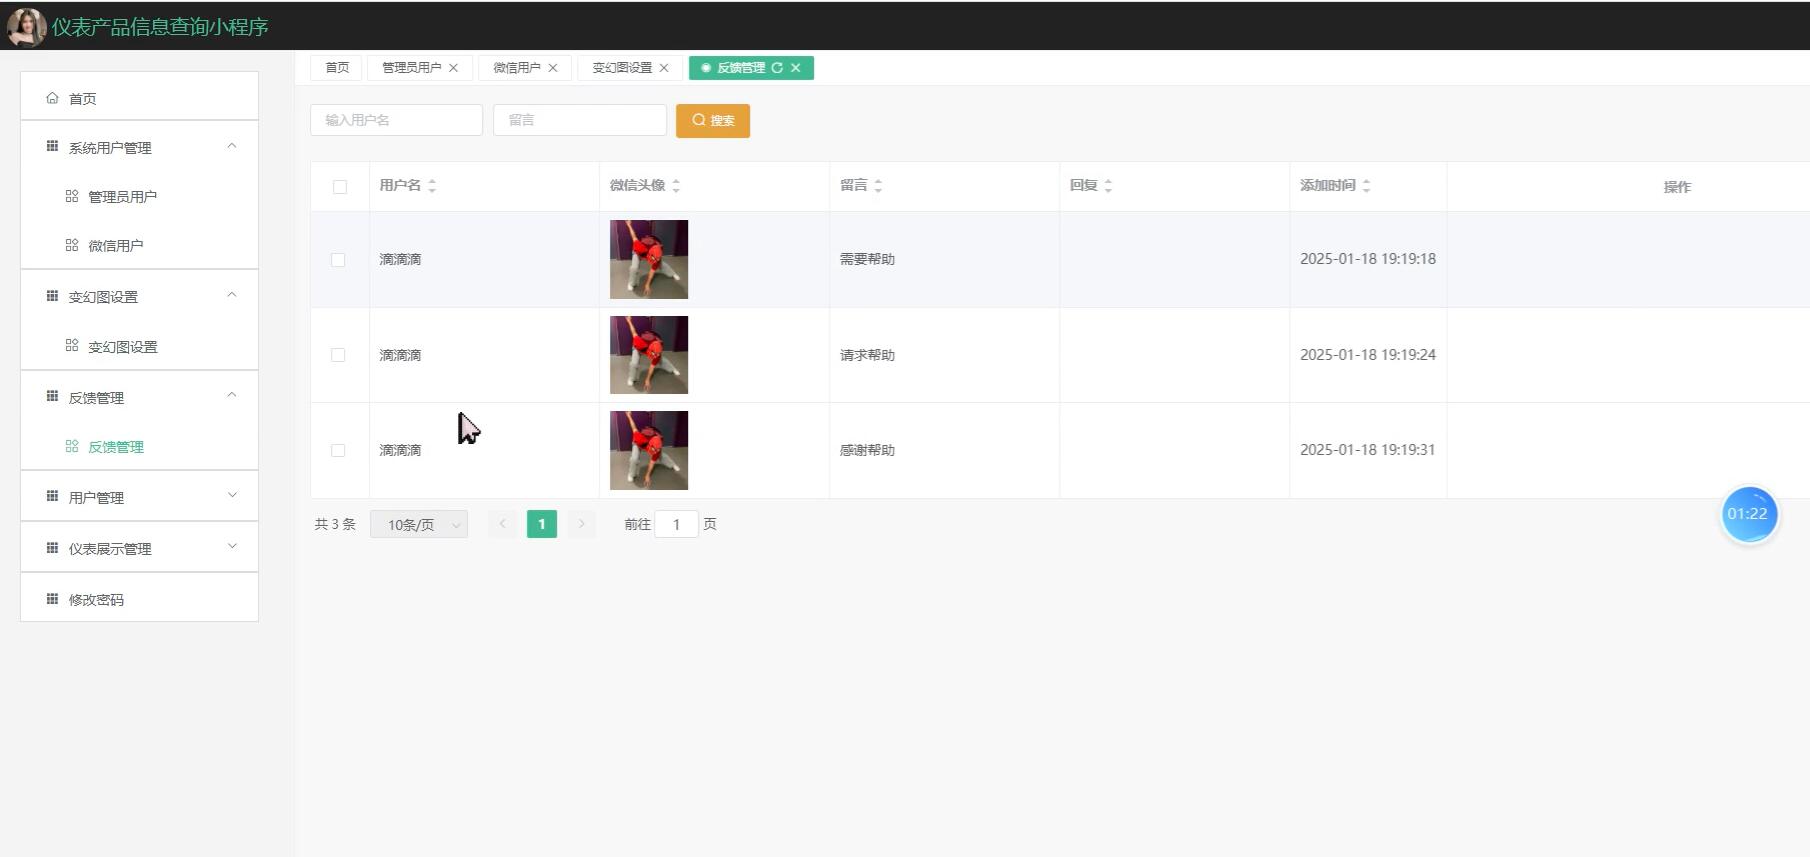
Task: Sort by 添加时间 column arrows
Action: pyautogui.click(x=1366, y=186)
